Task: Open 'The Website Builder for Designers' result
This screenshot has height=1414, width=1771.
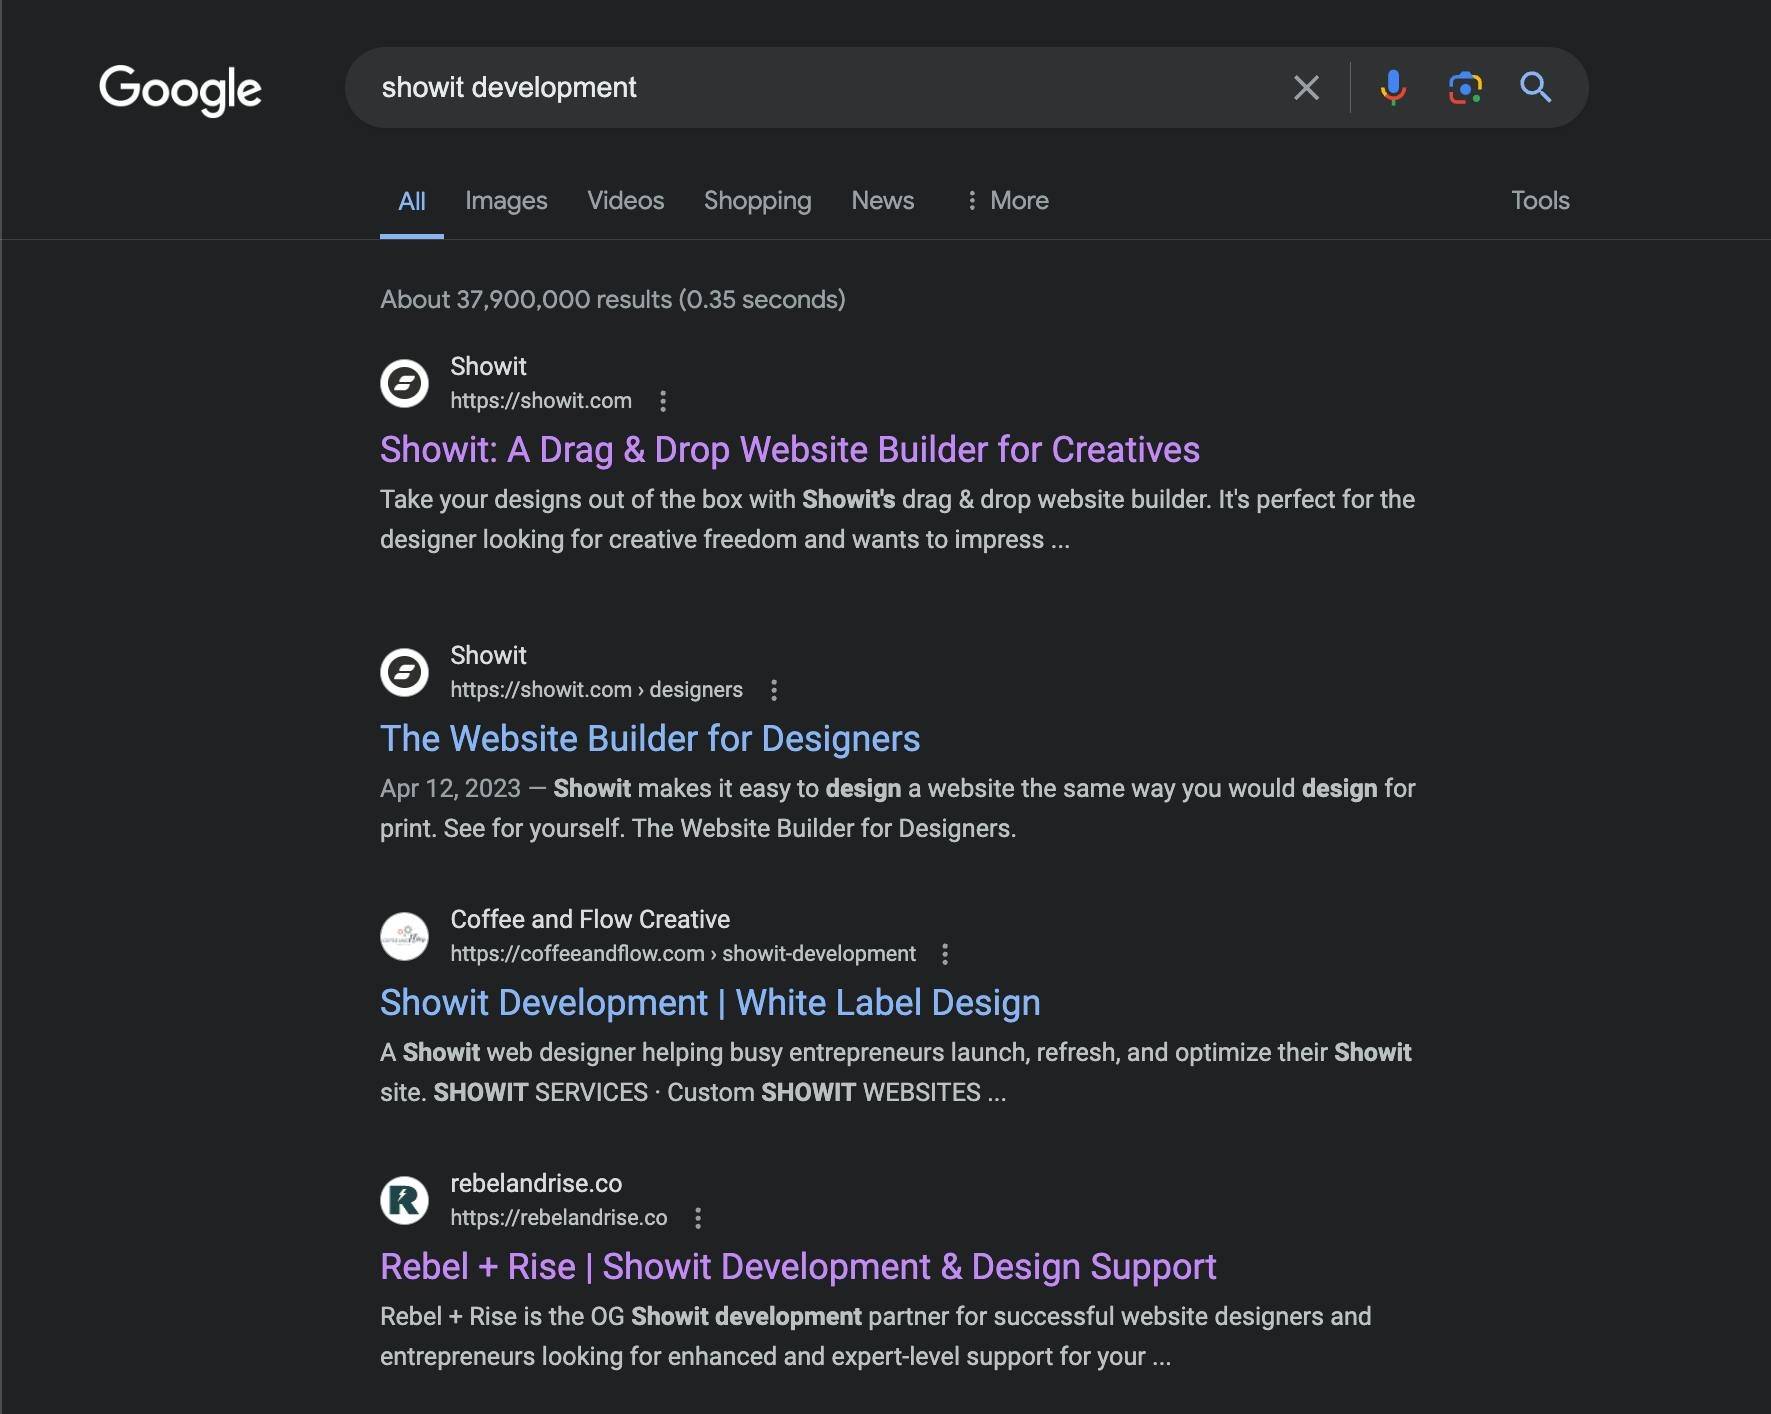Action: (650, 739)
